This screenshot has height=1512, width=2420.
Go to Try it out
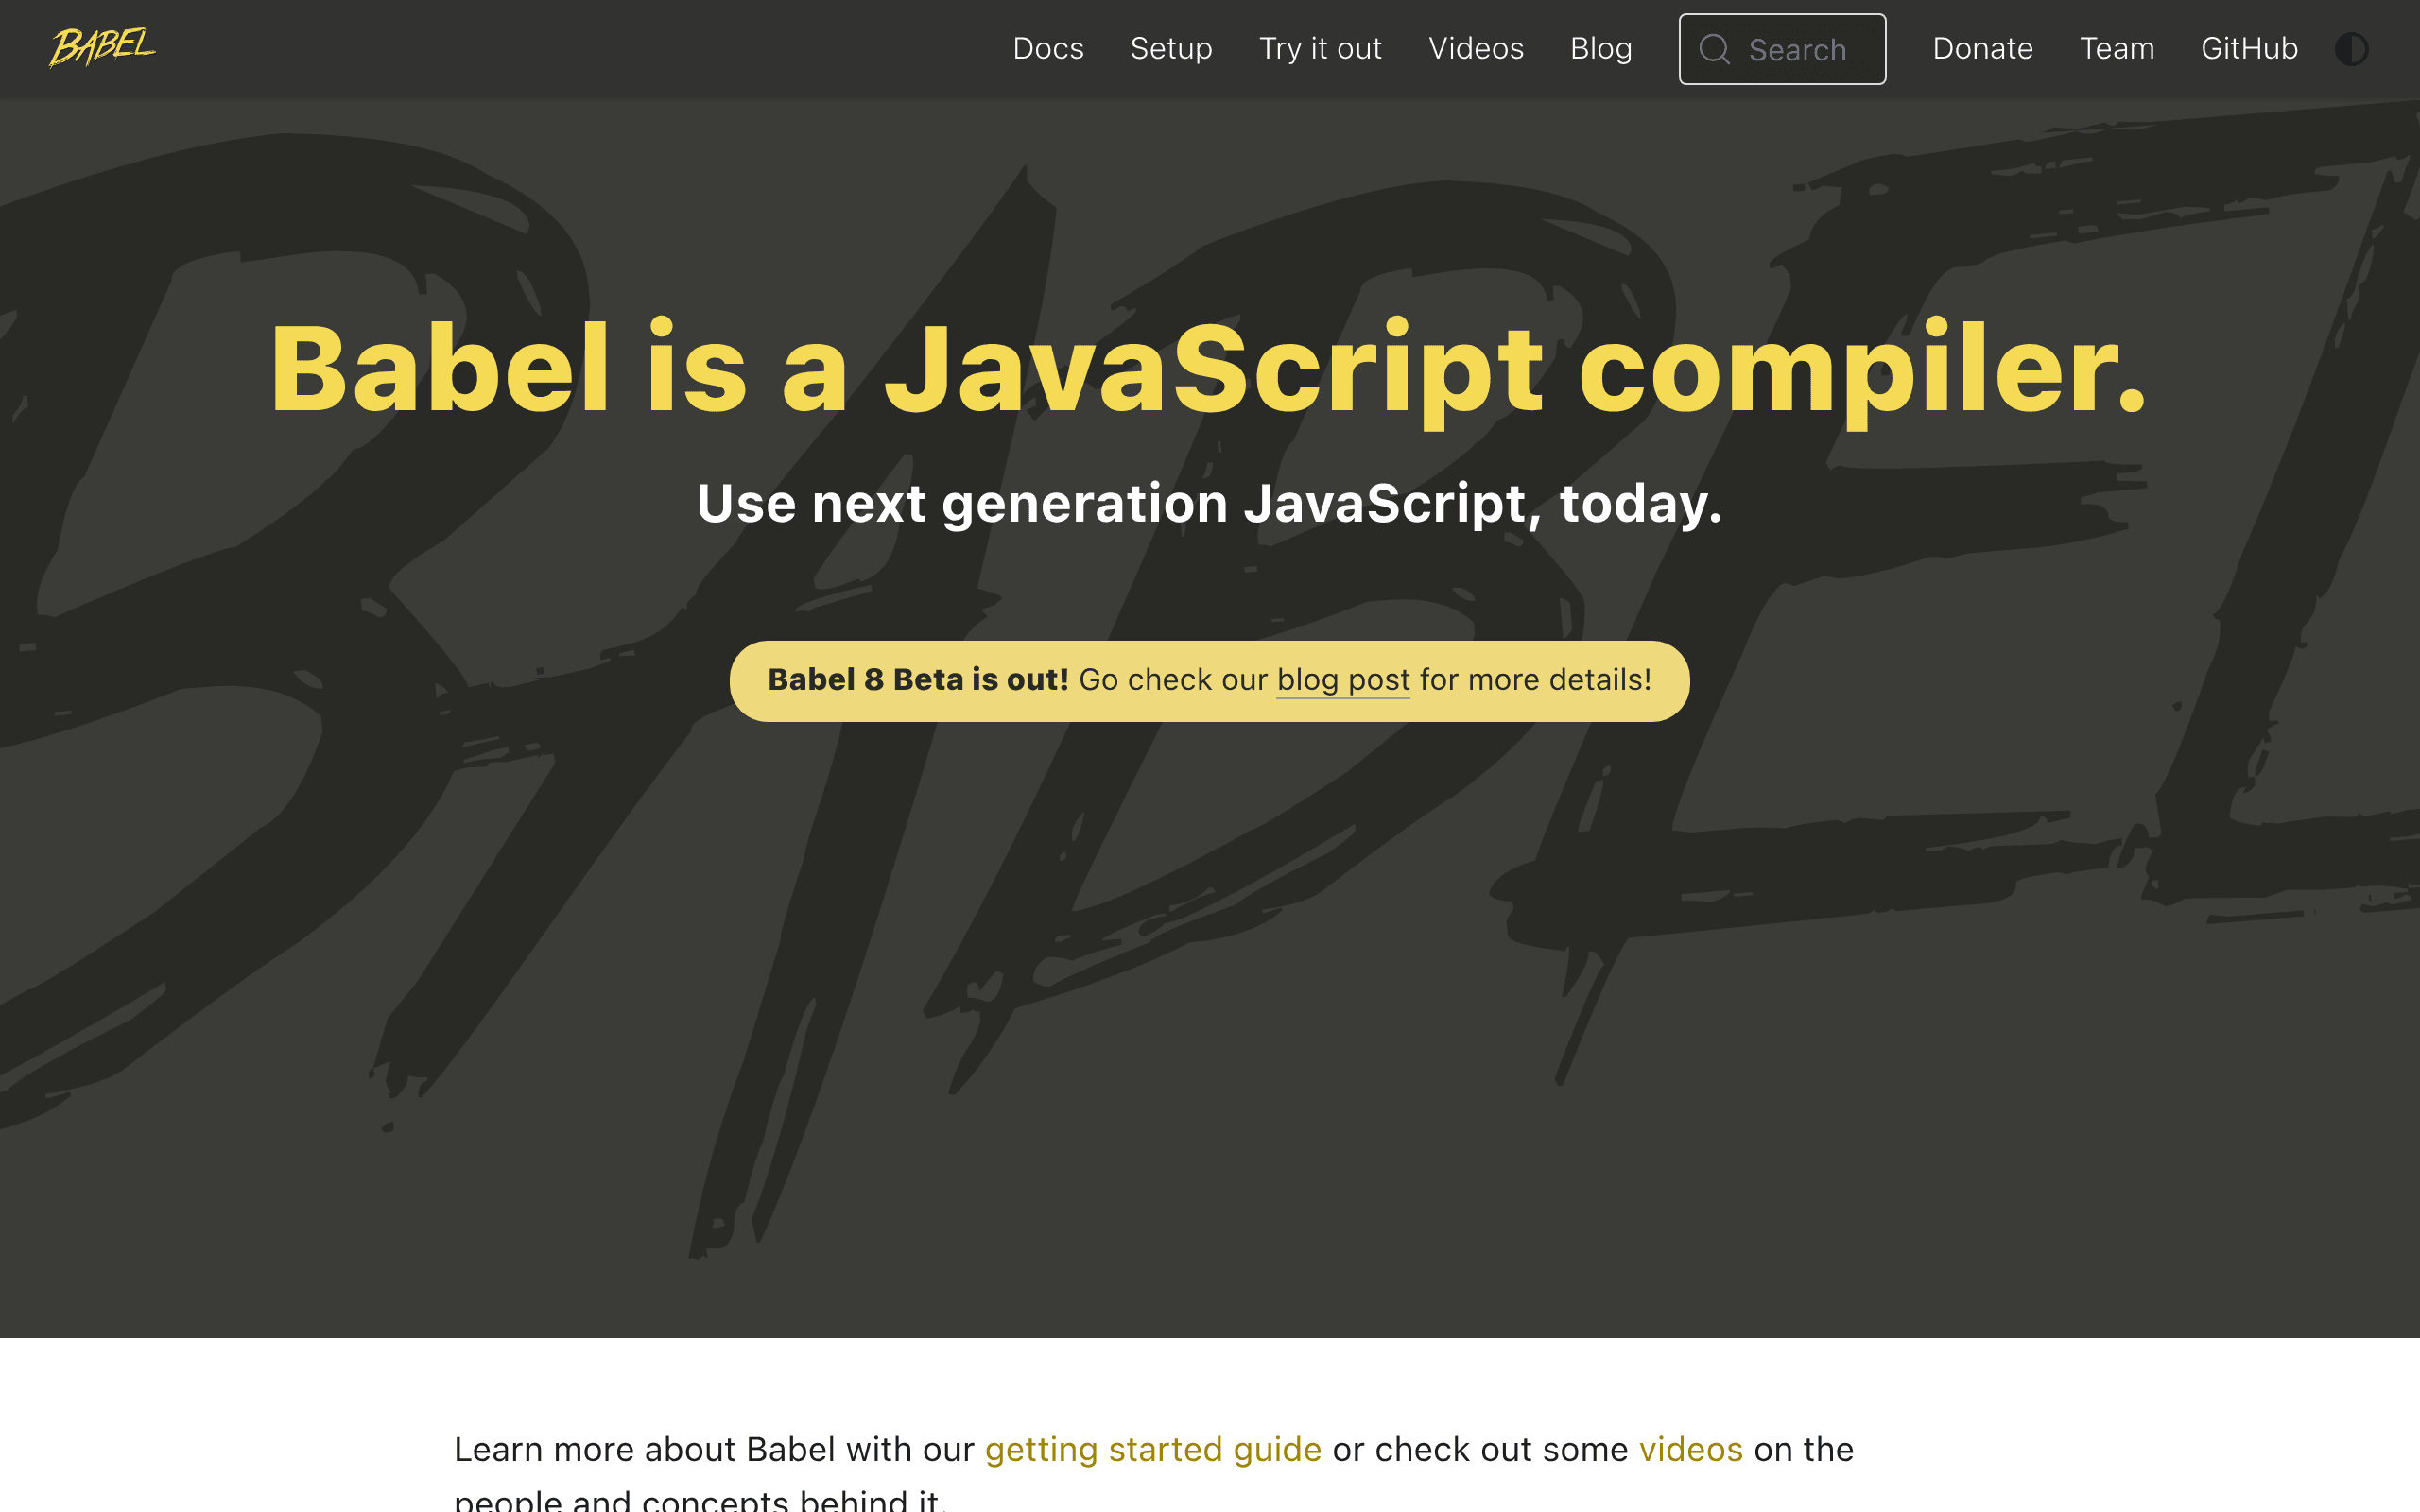(1320, 48)
